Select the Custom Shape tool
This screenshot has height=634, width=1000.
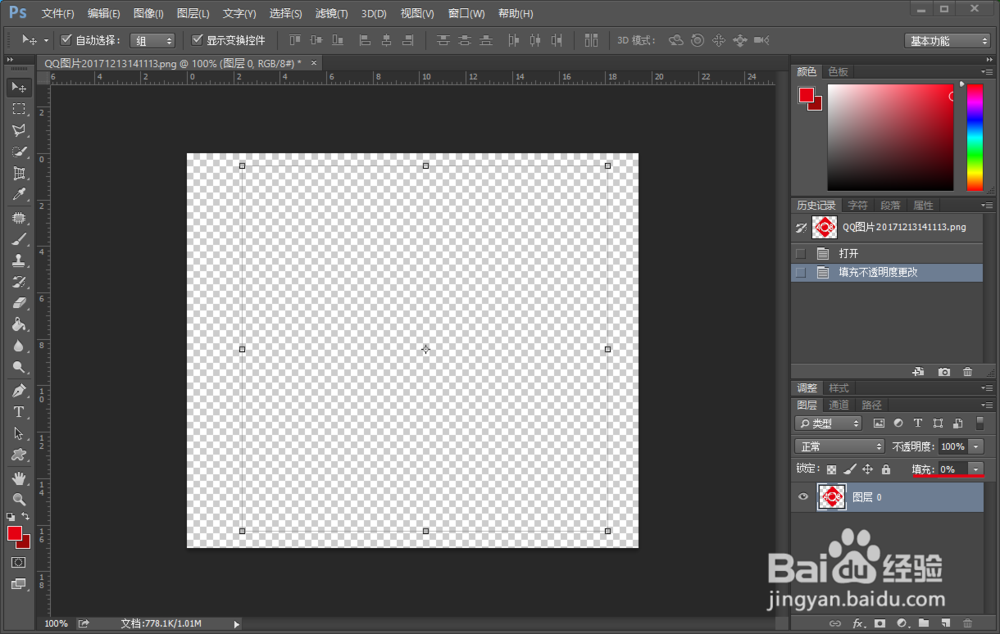pos(18,455)
